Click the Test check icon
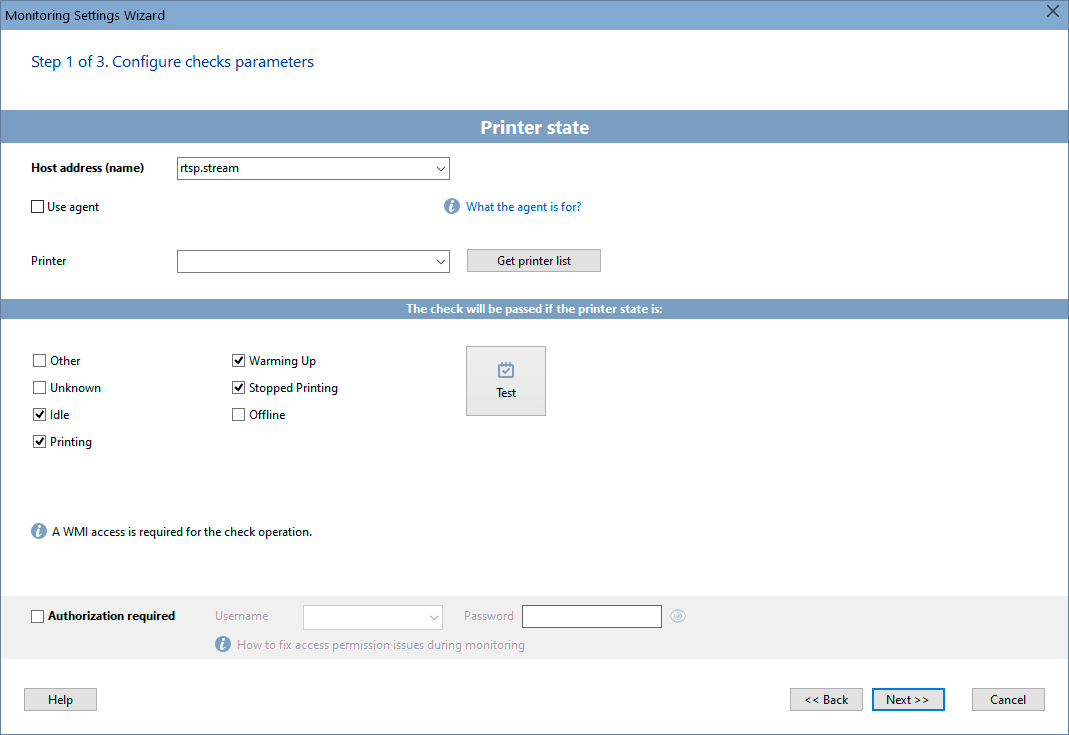 point(505,370)
